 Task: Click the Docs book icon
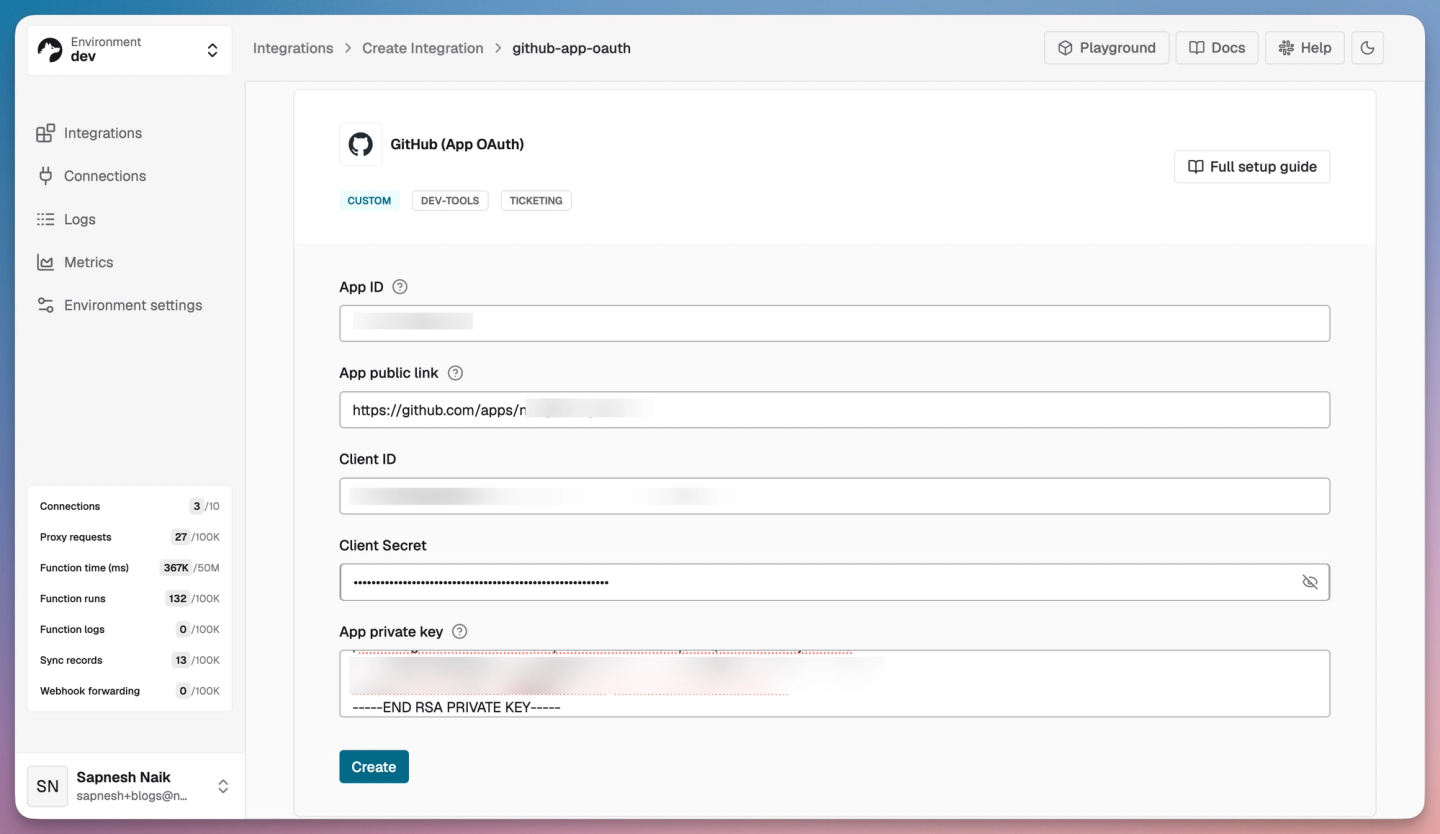point(1196,48)
